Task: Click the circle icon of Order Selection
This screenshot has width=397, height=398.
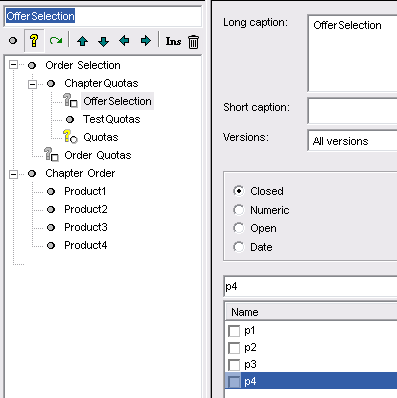Action: pos(32,66)
